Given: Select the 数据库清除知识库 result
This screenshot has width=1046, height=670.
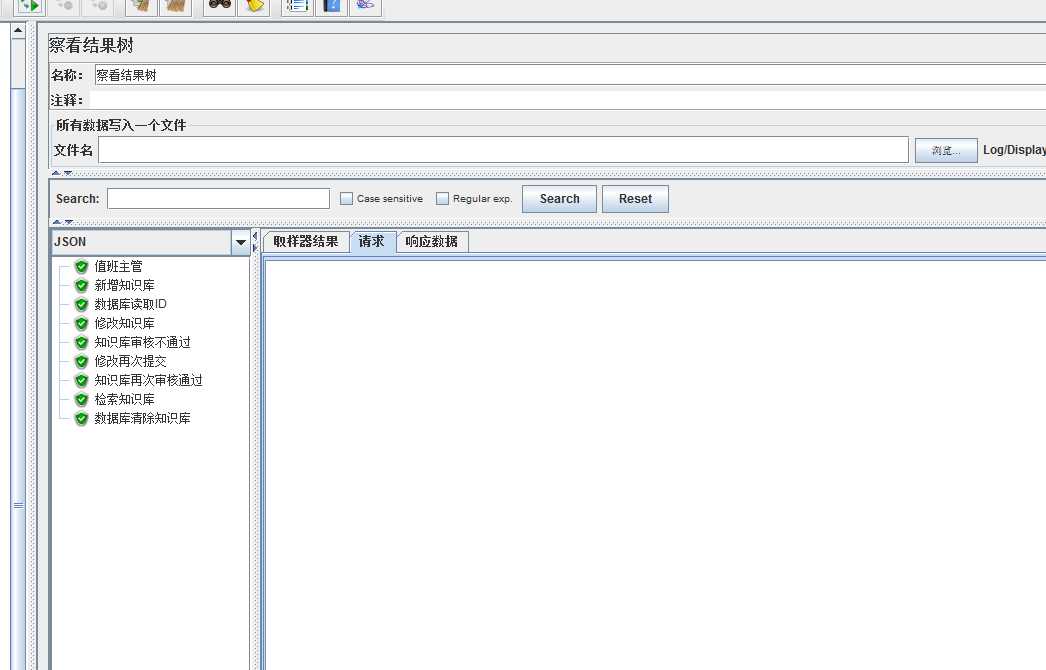Looking at the screenshot, I should coord(142,418).
